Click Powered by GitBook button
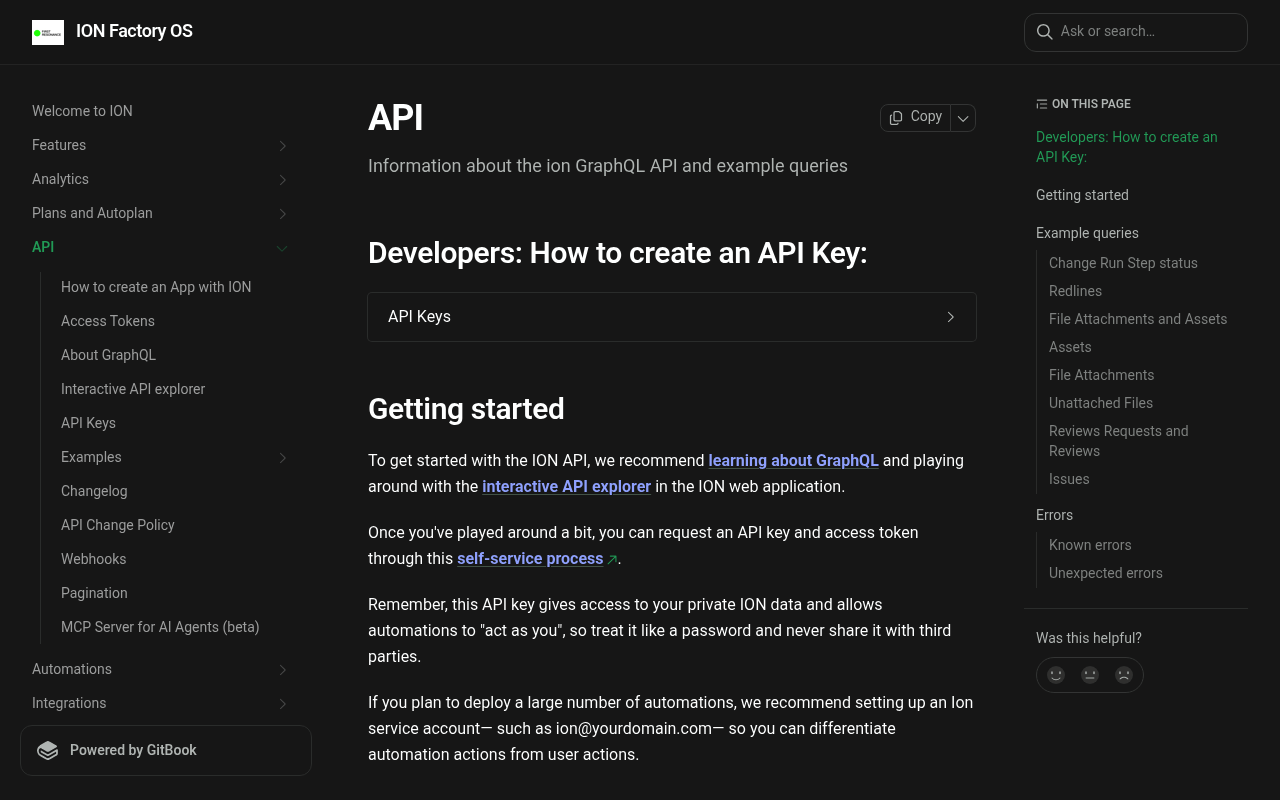1280x800 pixels. [x=166, y=750]
